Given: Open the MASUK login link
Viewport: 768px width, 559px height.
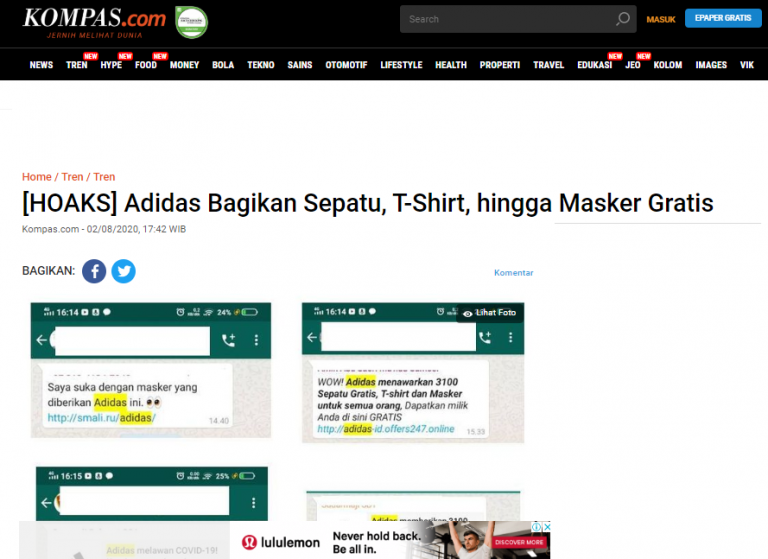Looking at the screenshot, I should point(661,20).
